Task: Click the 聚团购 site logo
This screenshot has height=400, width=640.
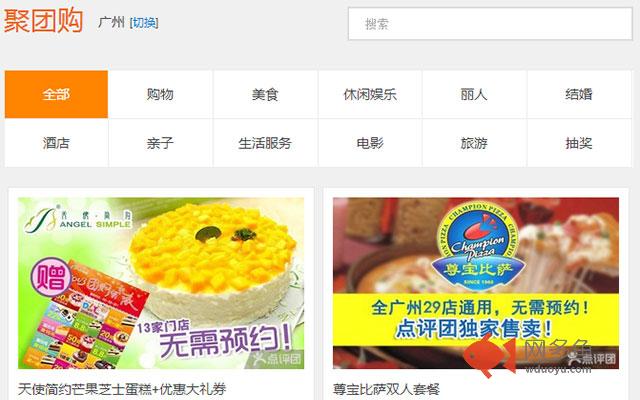Action: tap(43, 21)
